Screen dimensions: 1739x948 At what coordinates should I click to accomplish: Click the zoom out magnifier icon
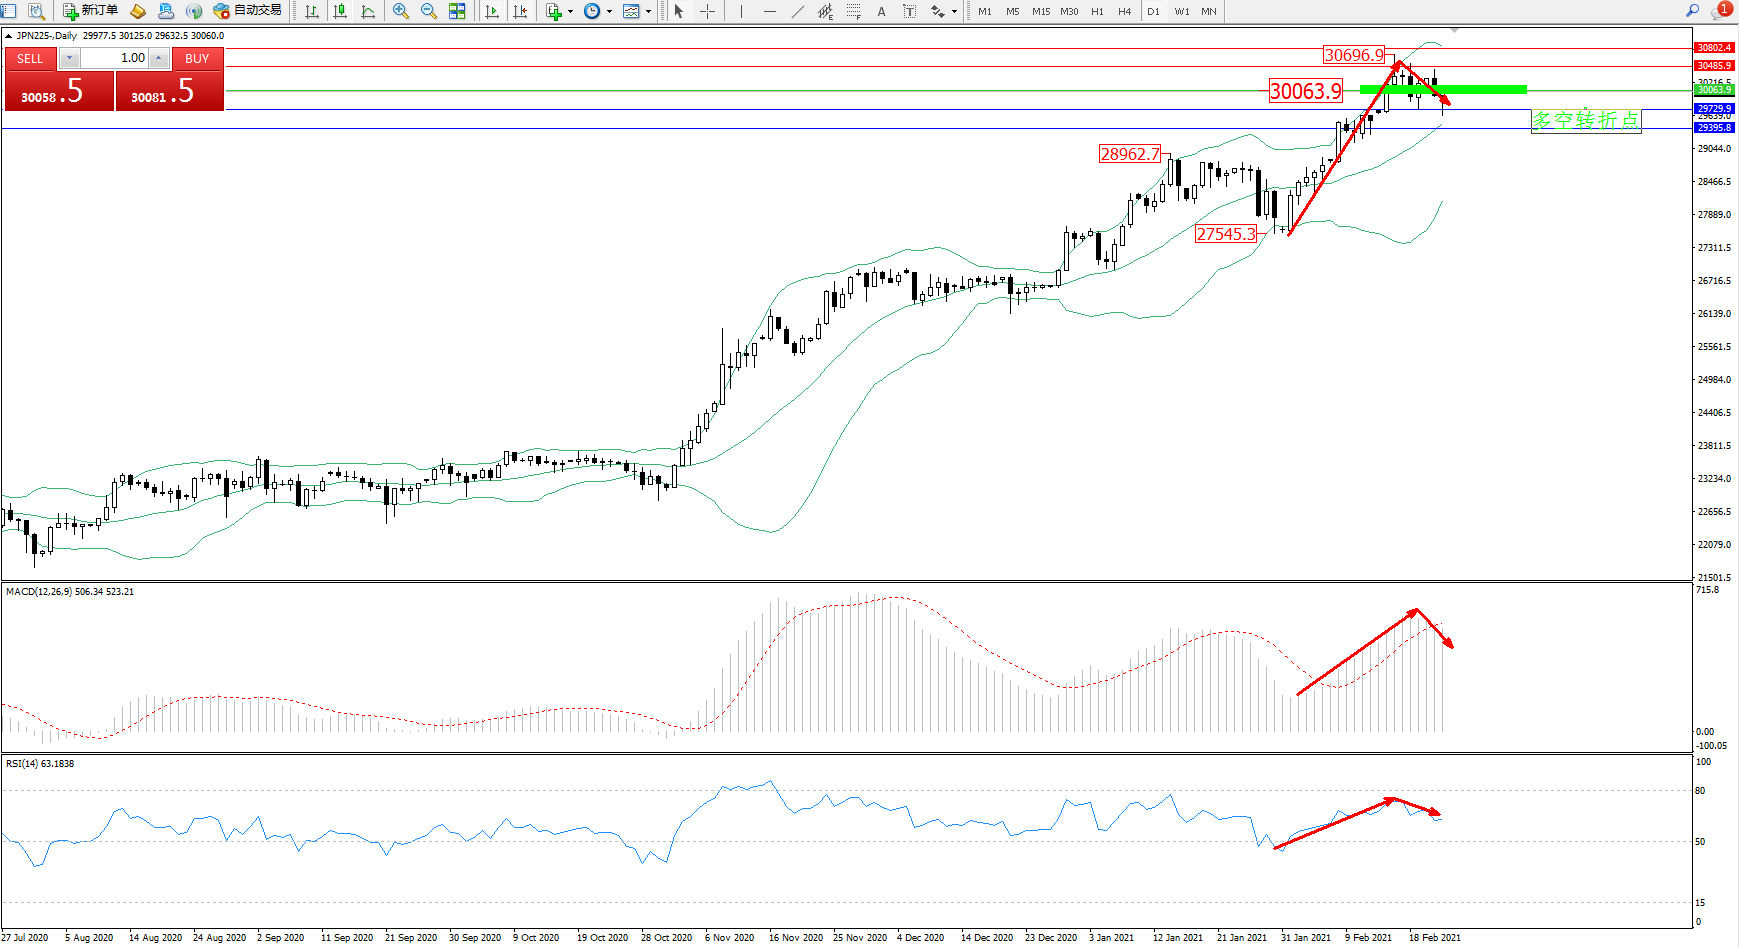429,11
